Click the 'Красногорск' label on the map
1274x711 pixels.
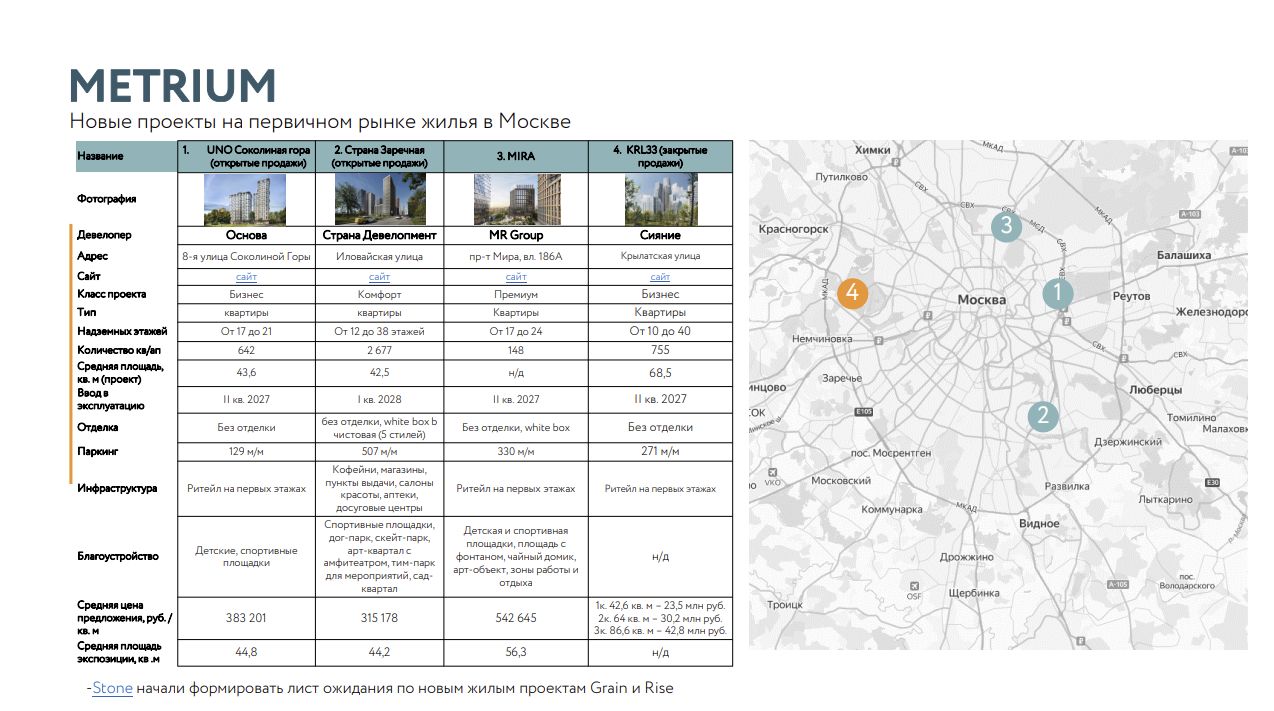tap(794, 229)
